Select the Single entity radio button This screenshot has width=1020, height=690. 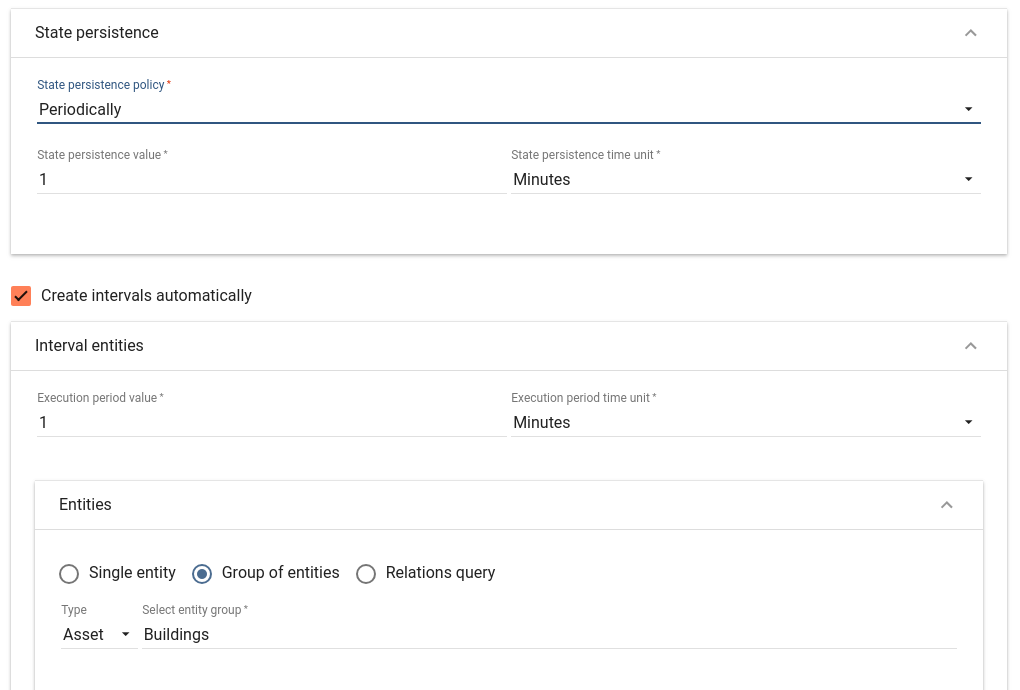69,574
